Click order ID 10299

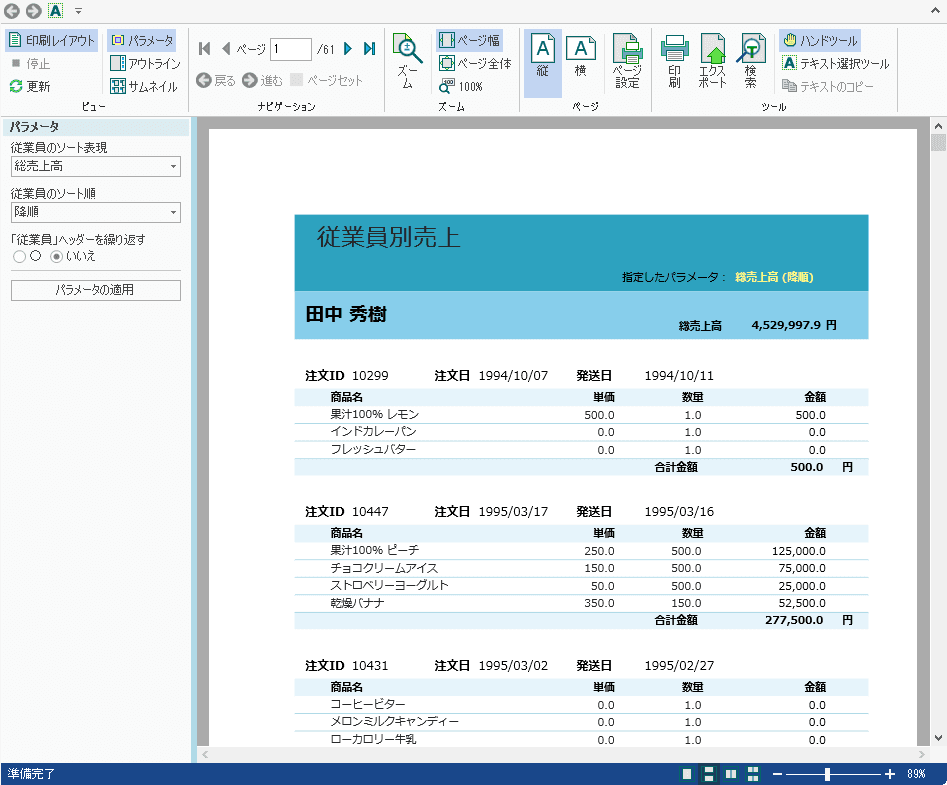click(370, 376)
